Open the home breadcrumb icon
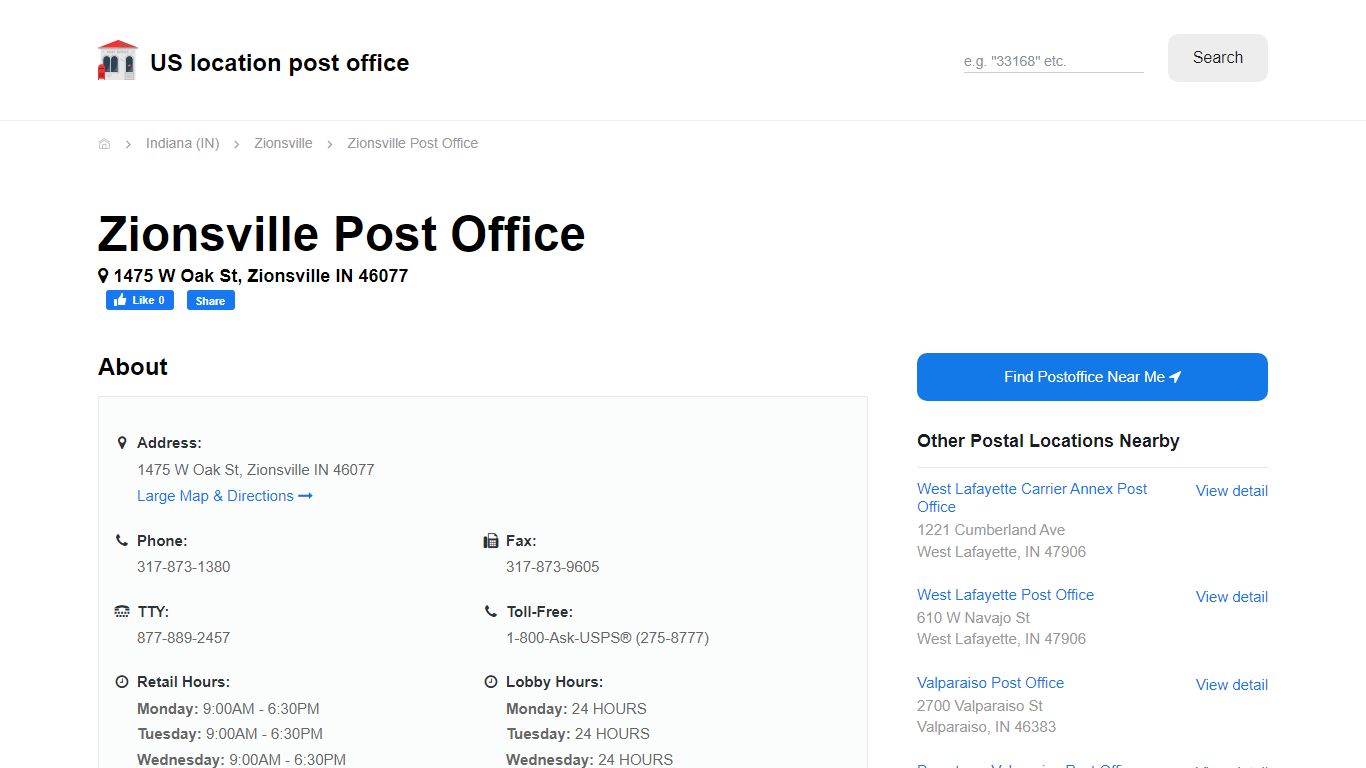 (x=104, y=144)
